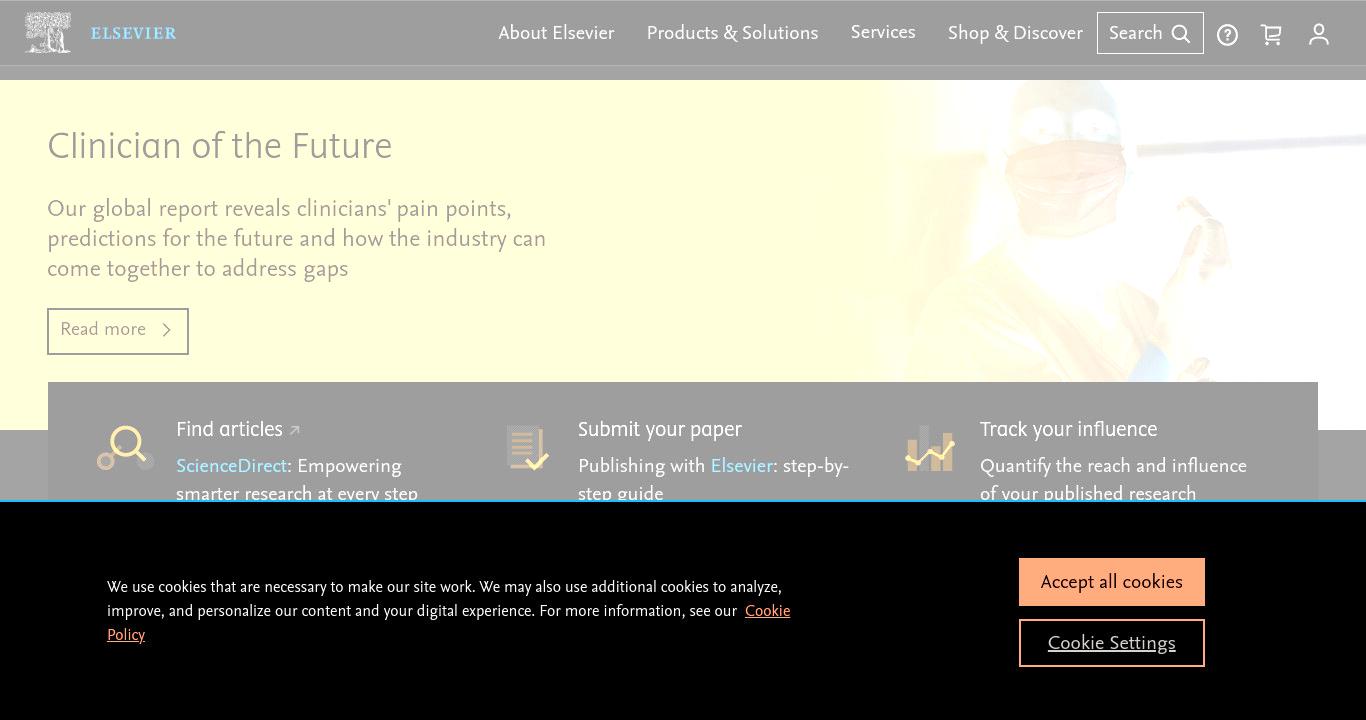Open Cookie Settings
Image resolution: width=1366 pixels, height=720 pixels.
[x=1112, y=643]
